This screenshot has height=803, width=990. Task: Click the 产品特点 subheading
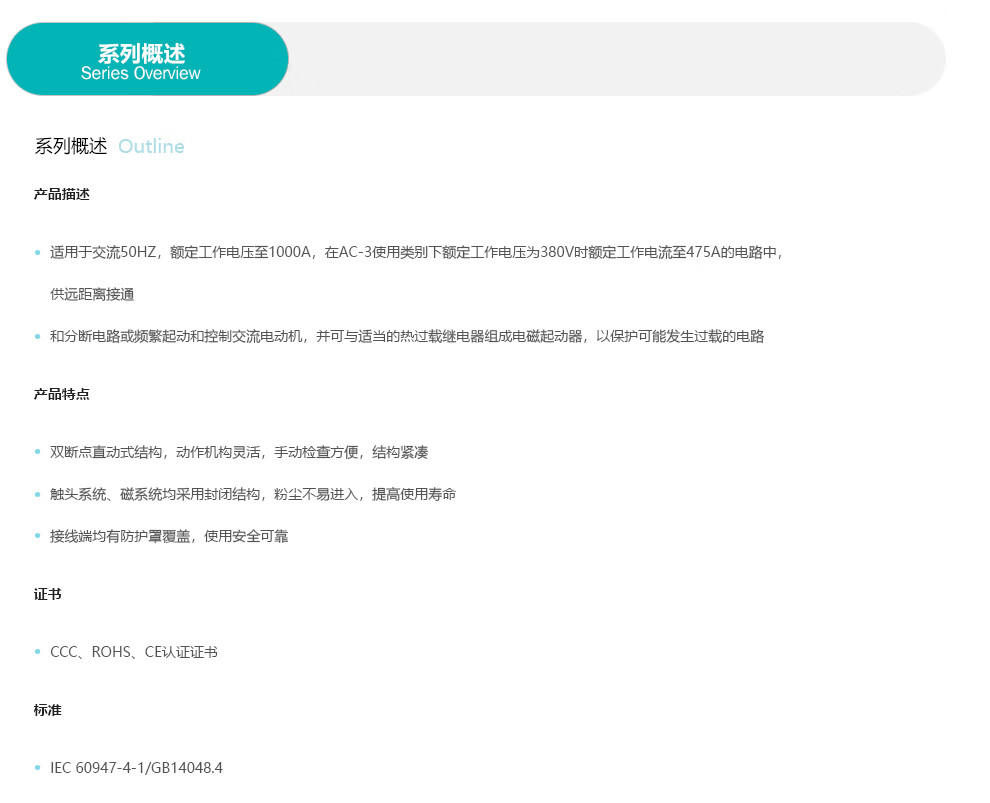[62, 395]
